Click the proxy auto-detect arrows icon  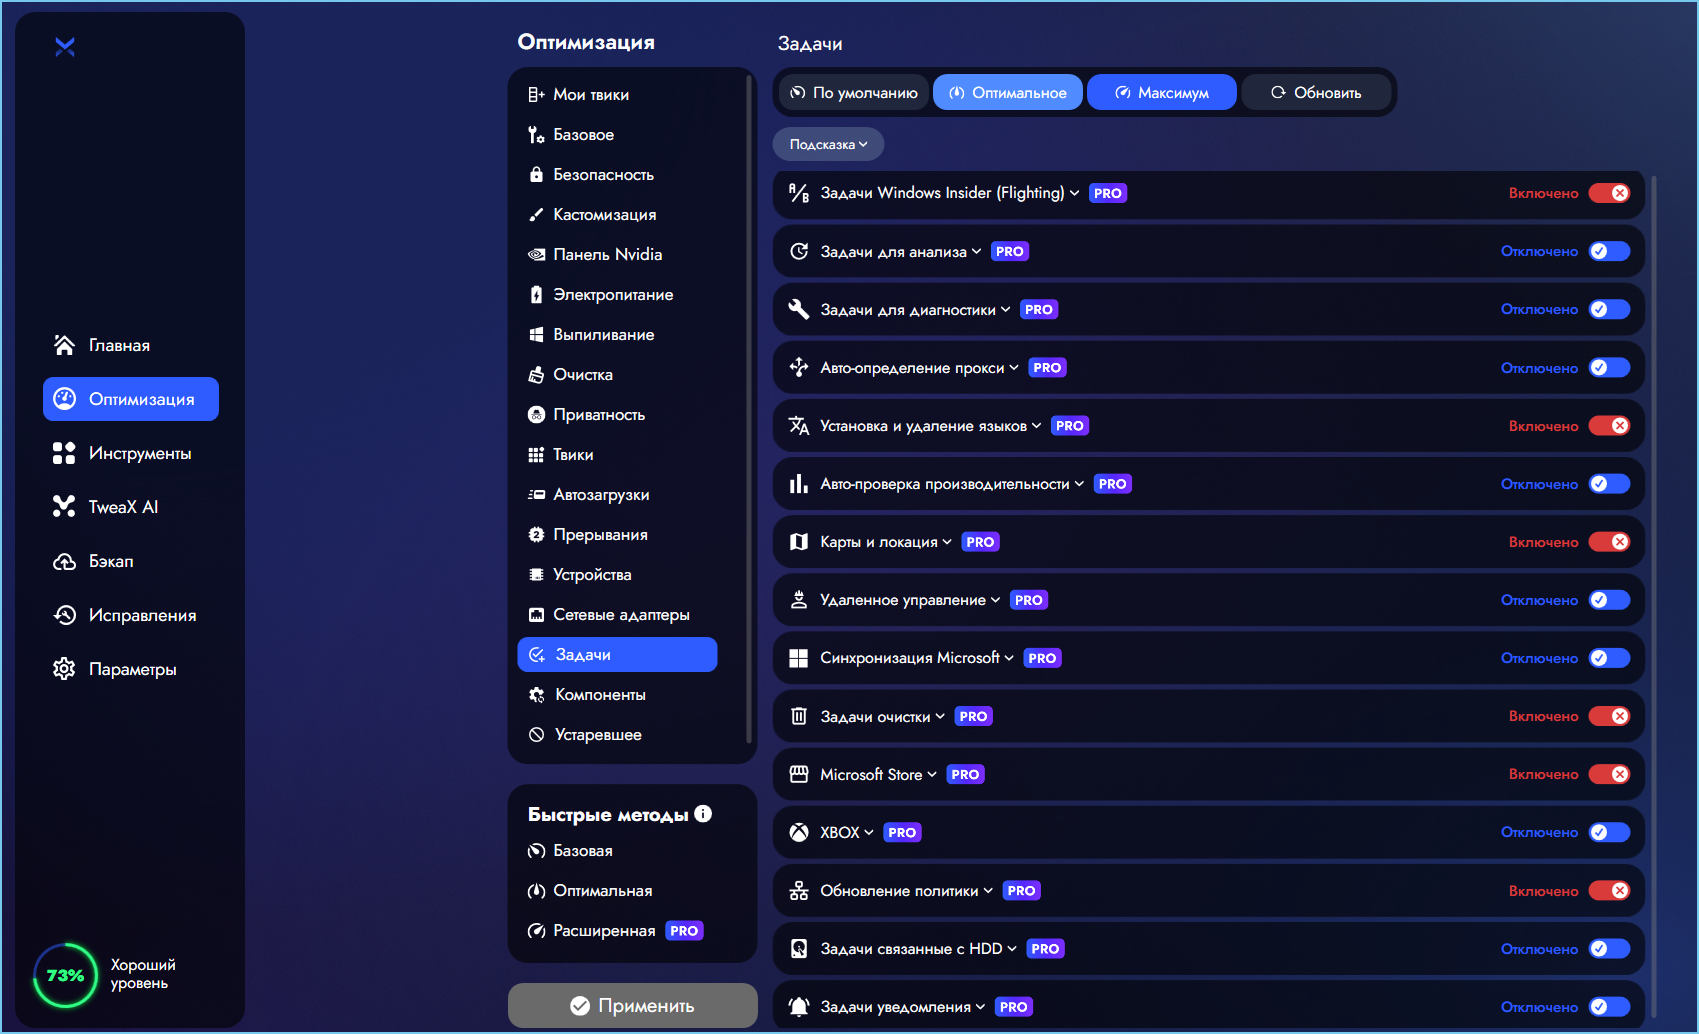pyautogui.click(x=799, y=367)
